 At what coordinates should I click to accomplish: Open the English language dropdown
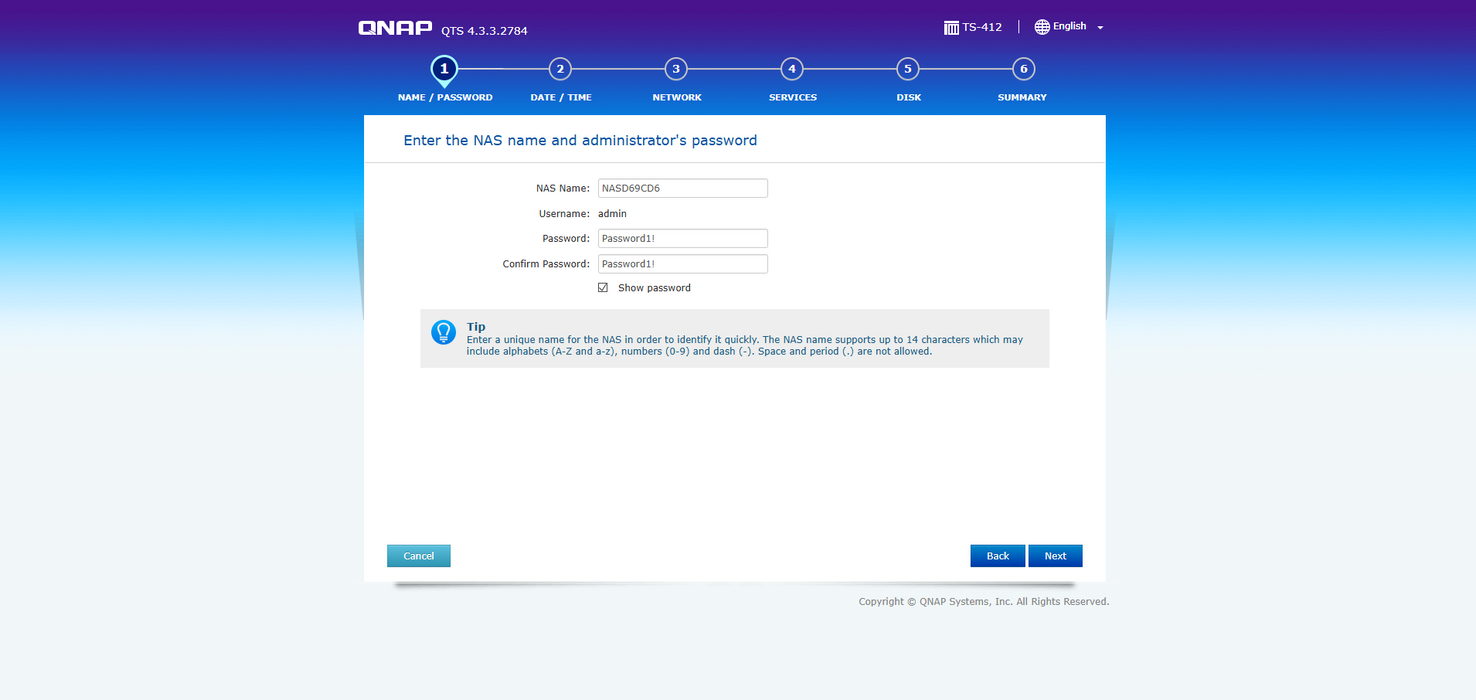(x=1069, y=27)
